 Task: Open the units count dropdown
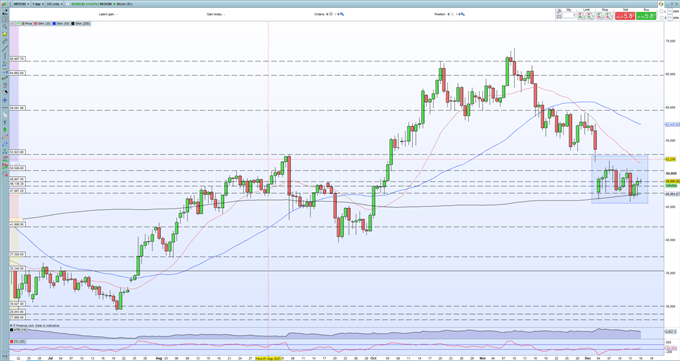(55, 4)
